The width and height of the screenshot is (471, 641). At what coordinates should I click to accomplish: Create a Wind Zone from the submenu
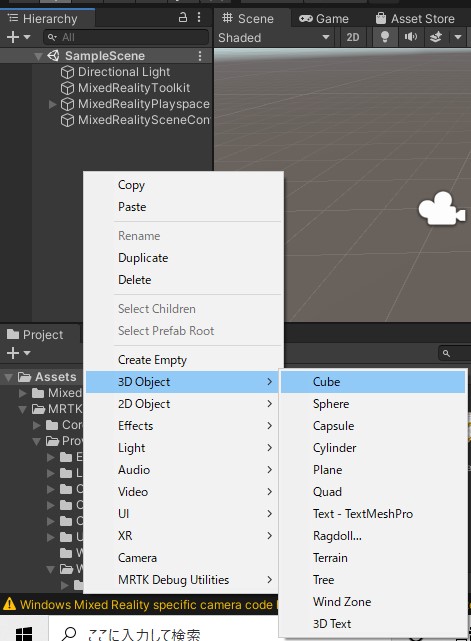(372, 602)
